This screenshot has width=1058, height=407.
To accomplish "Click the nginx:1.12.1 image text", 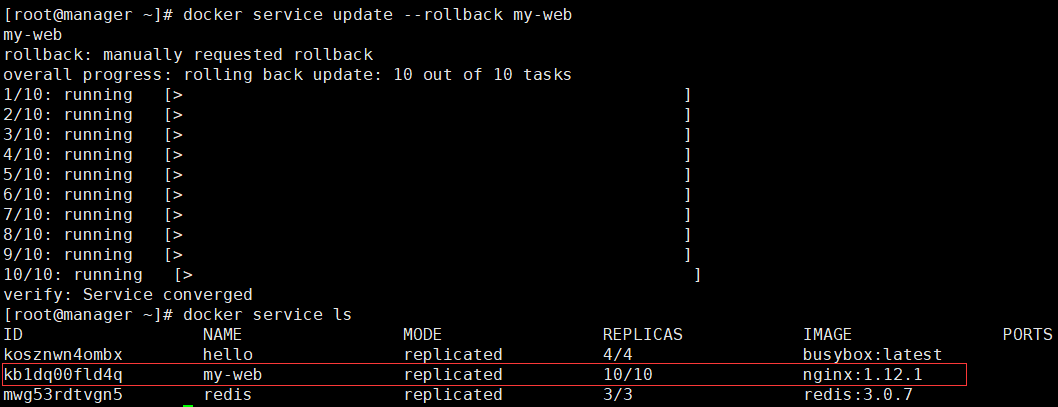I will [862, 375].
